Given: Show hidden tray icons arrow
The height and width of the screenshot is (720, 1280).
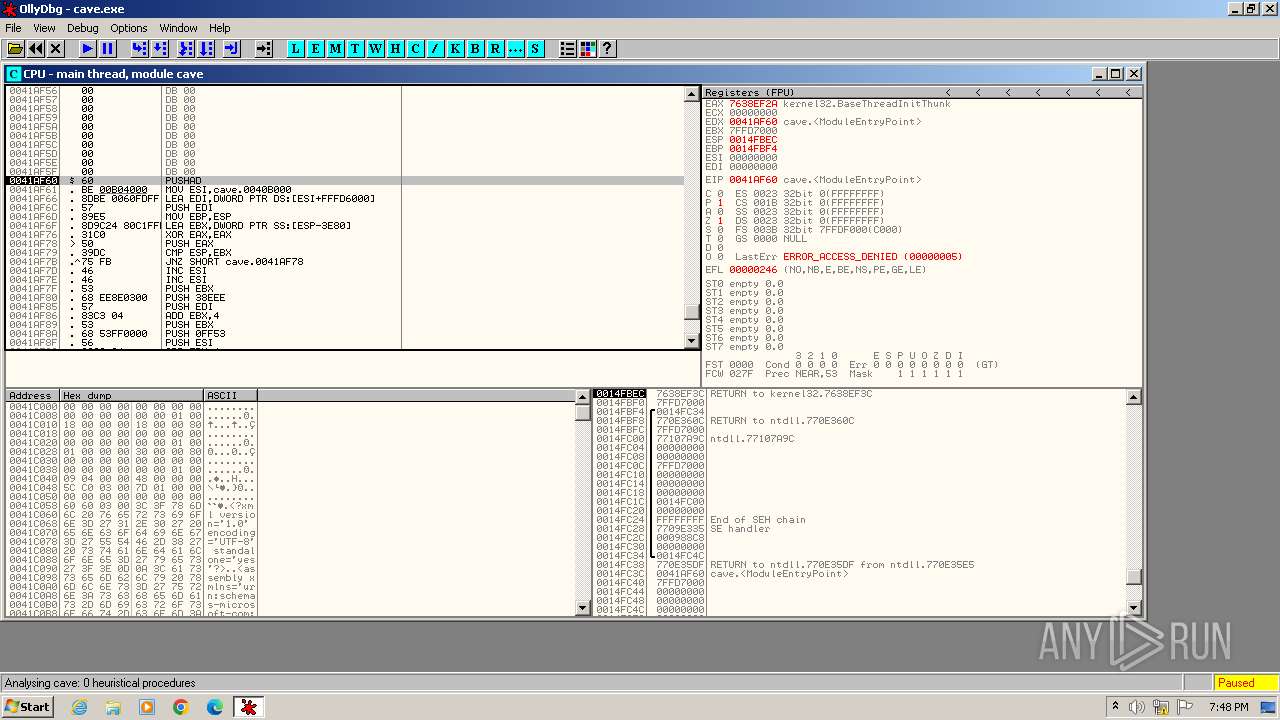Looking at the screenshot, I should (x=1115, y=707).
